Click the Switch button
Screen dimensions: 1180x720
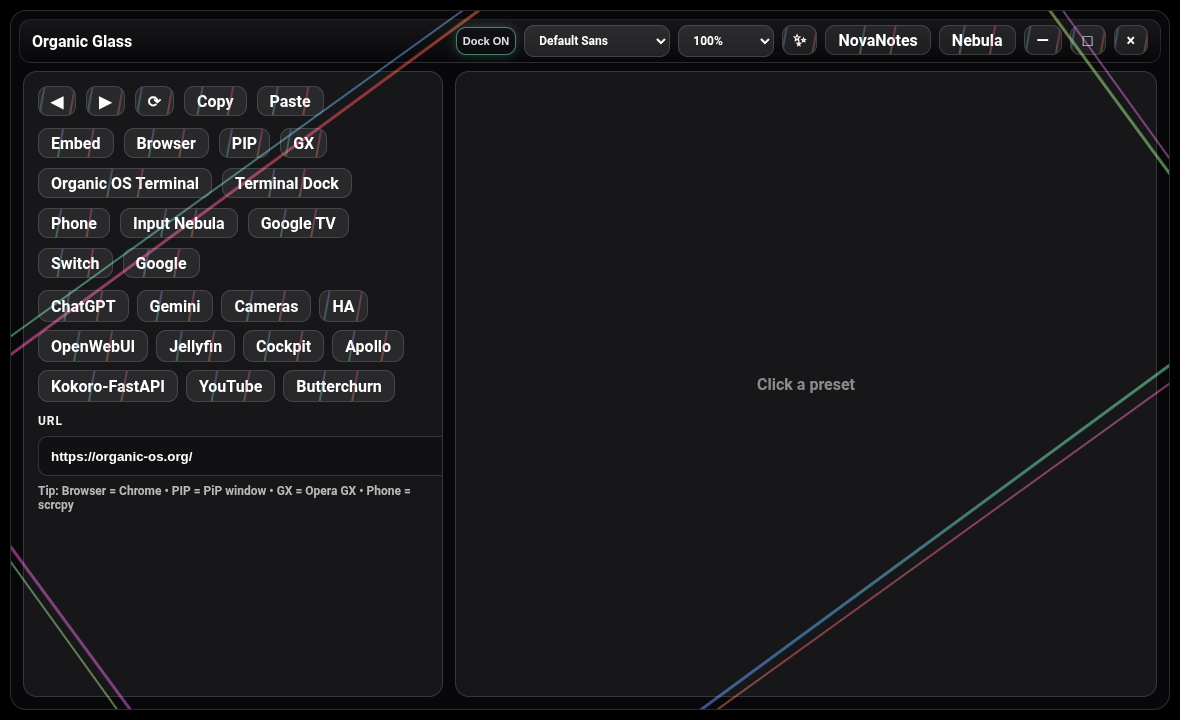point(75,263)
